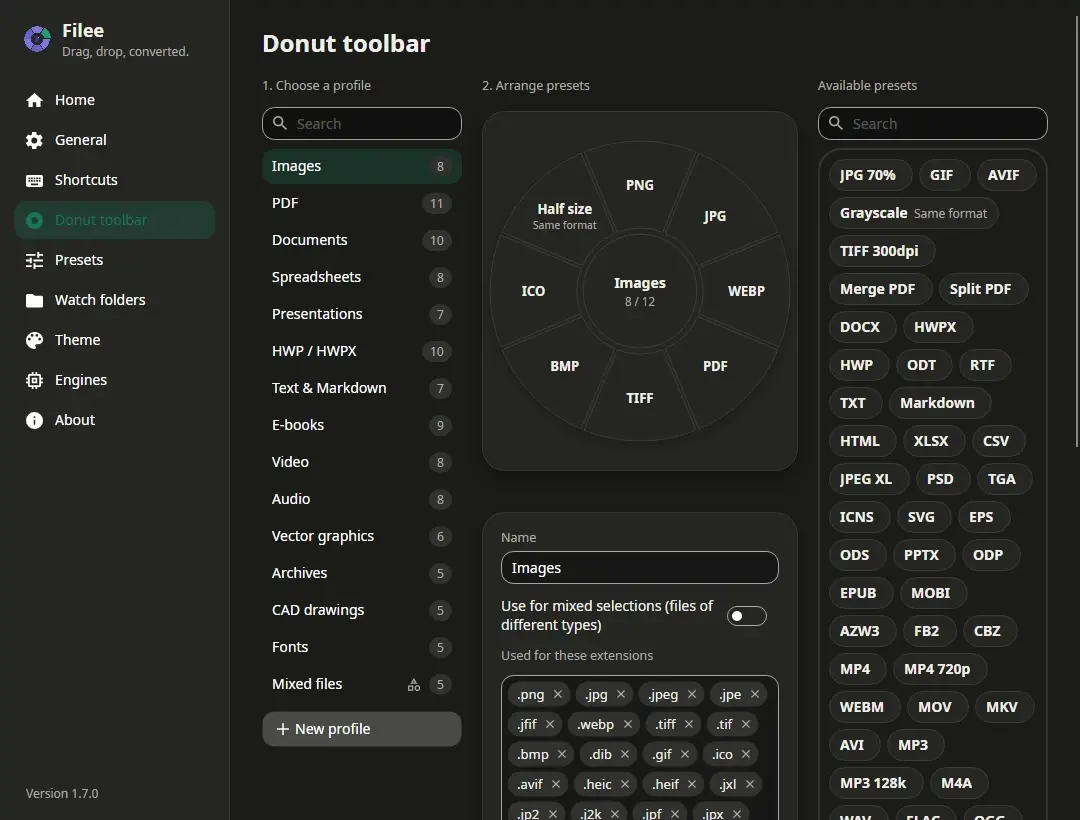The width and height of the screenshot is (1080, 820).
Task: Click the Donut toolbar ring icon
Action: [x=34, y=220]
